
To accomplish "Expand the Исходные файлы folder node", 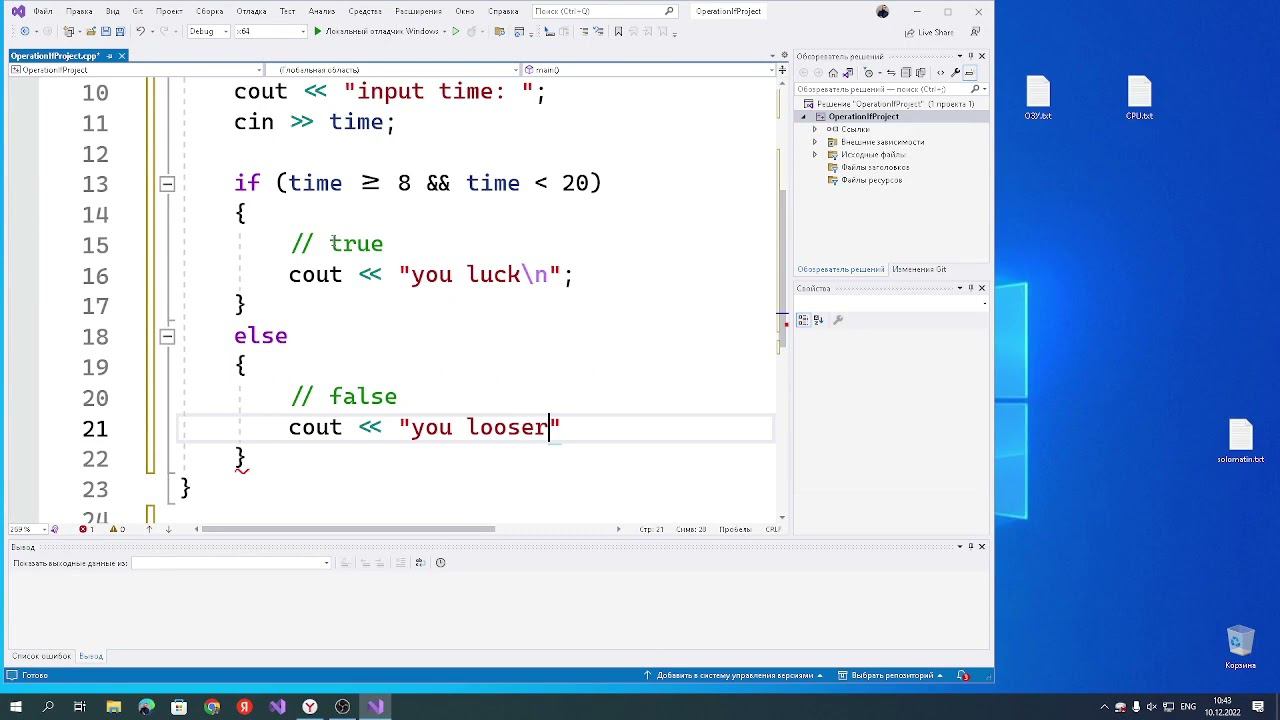I will (x=815, y=155).
